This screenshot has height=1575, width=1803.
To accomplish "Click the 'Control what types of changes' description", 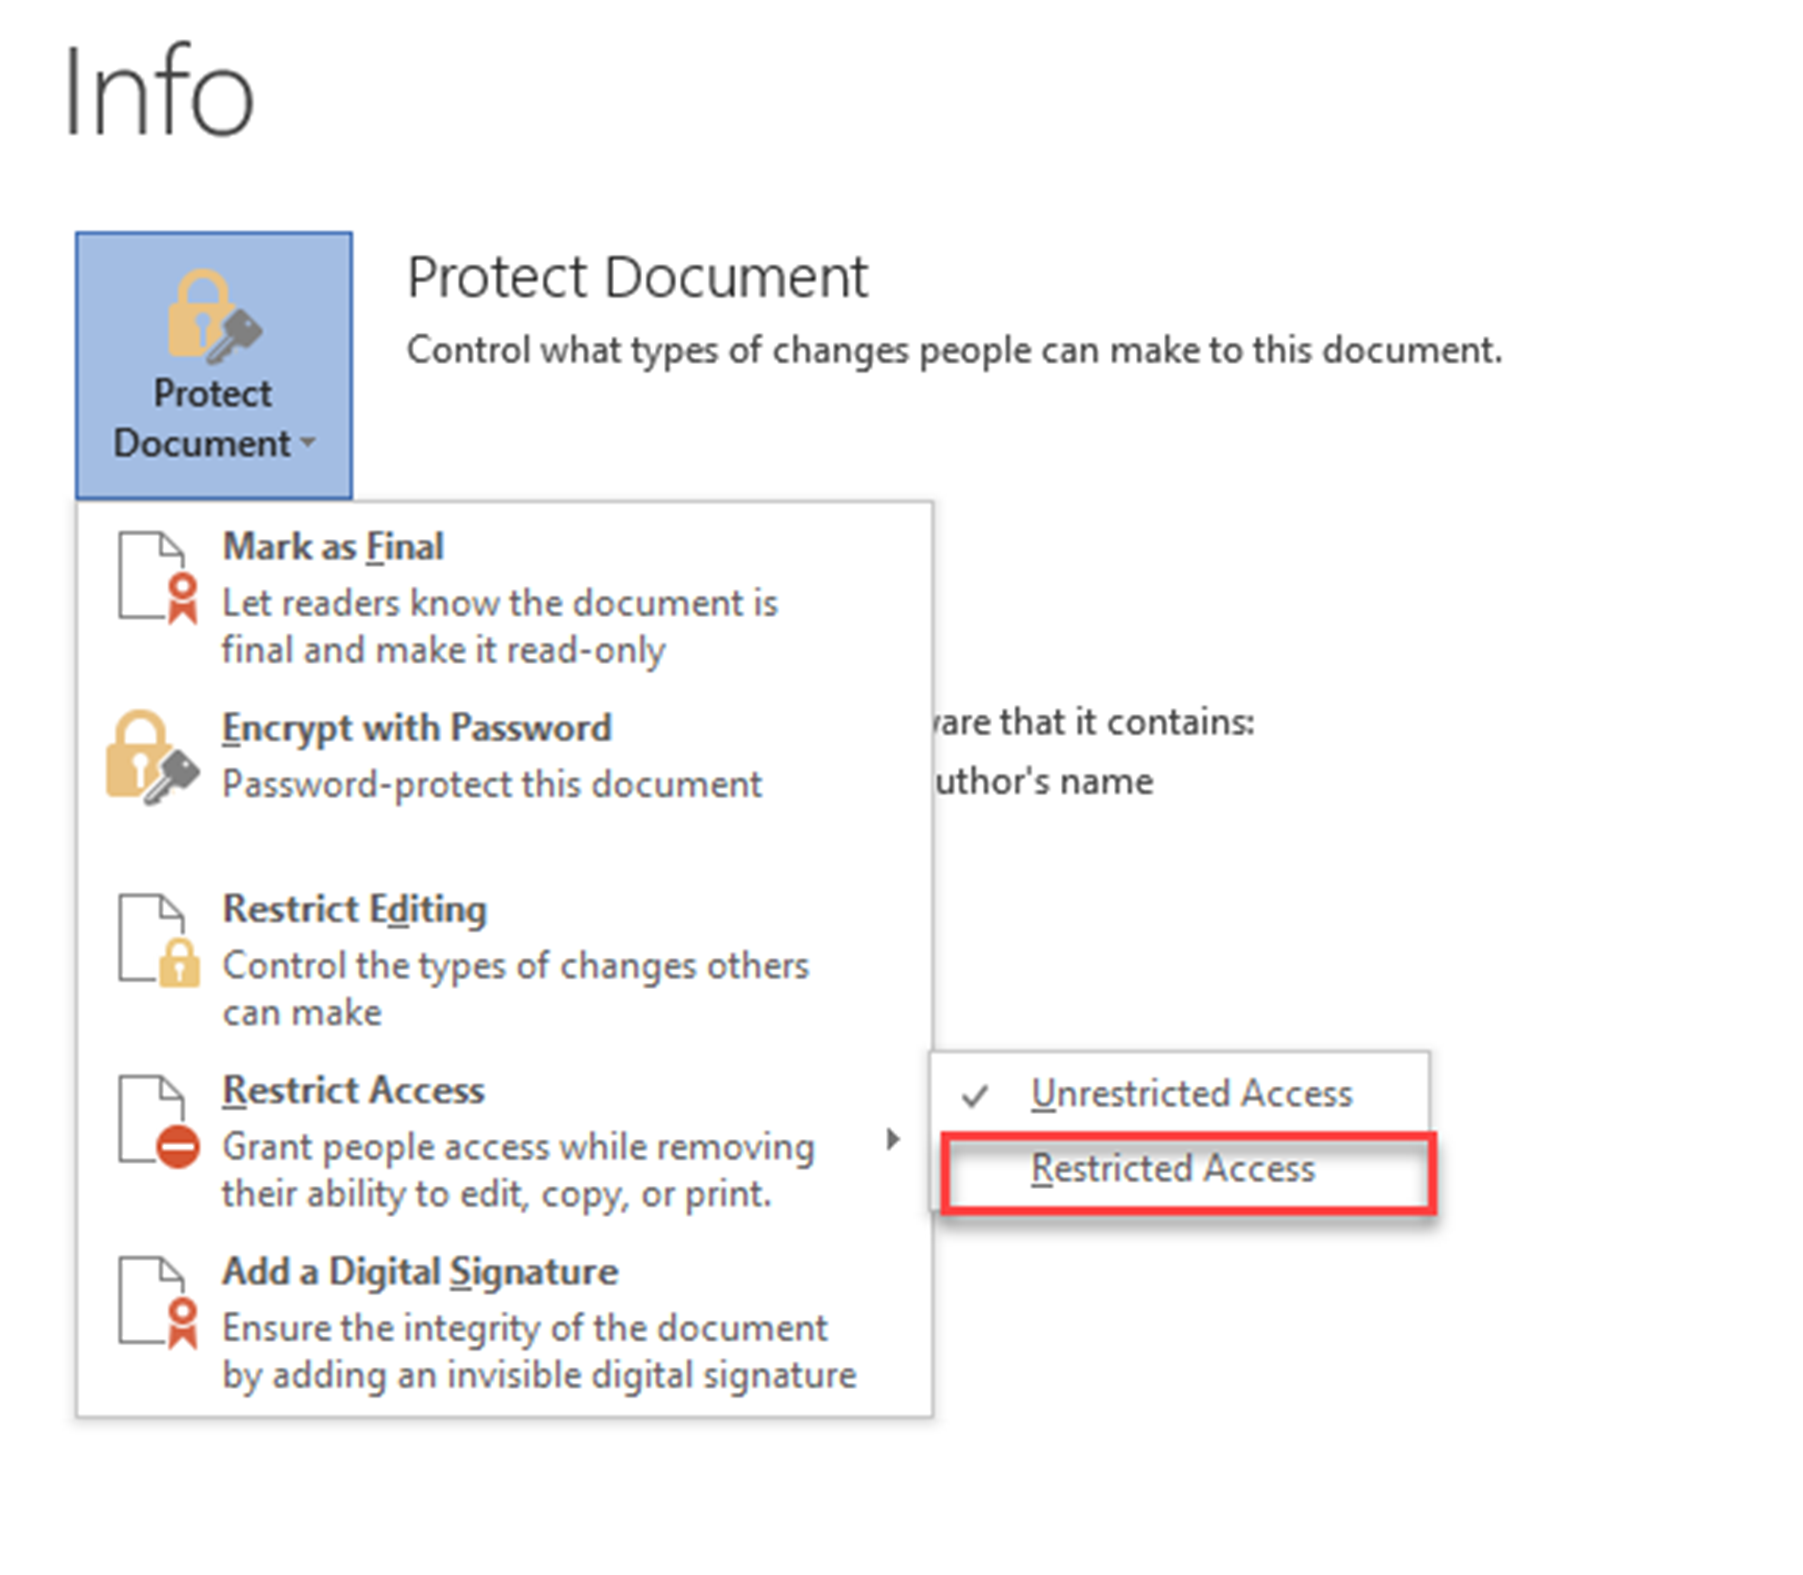I will pyautogui.click(x=953, y=350).
